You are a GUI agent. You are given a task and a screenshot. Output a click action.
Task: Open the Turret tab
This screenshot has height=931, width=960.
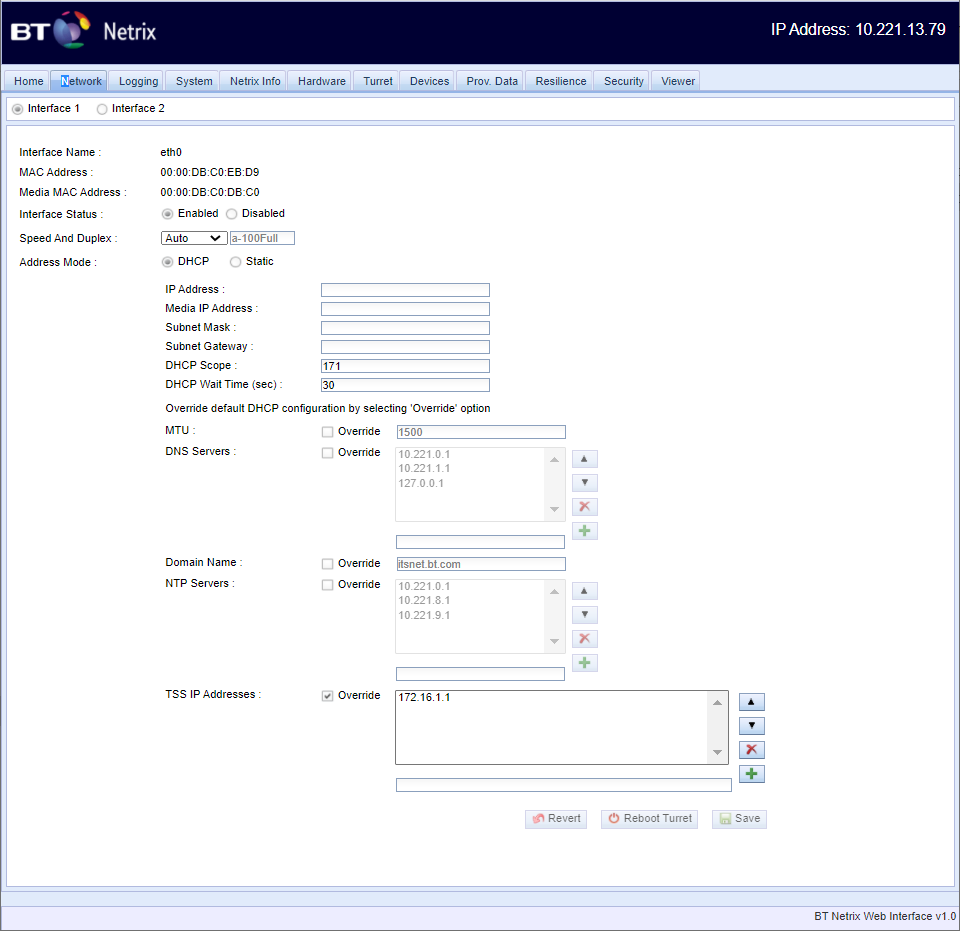[x=378, y=81]
